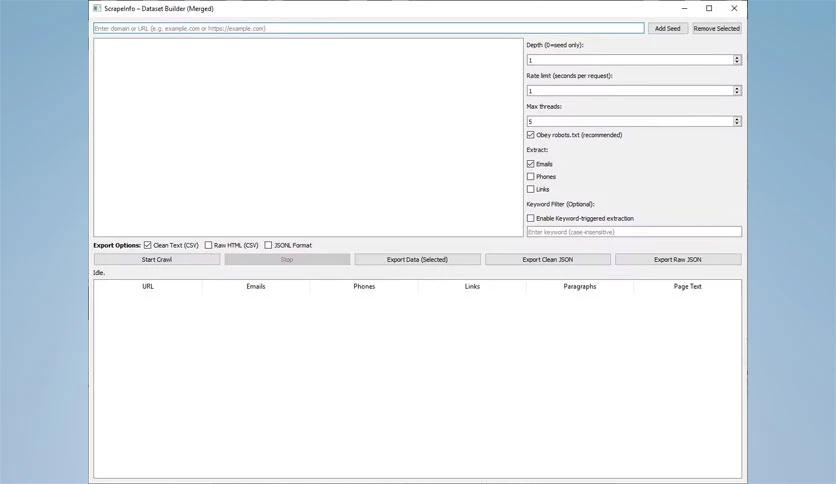
Task: Decrease the Depth value with down arrow
Action: coord(737,63)
